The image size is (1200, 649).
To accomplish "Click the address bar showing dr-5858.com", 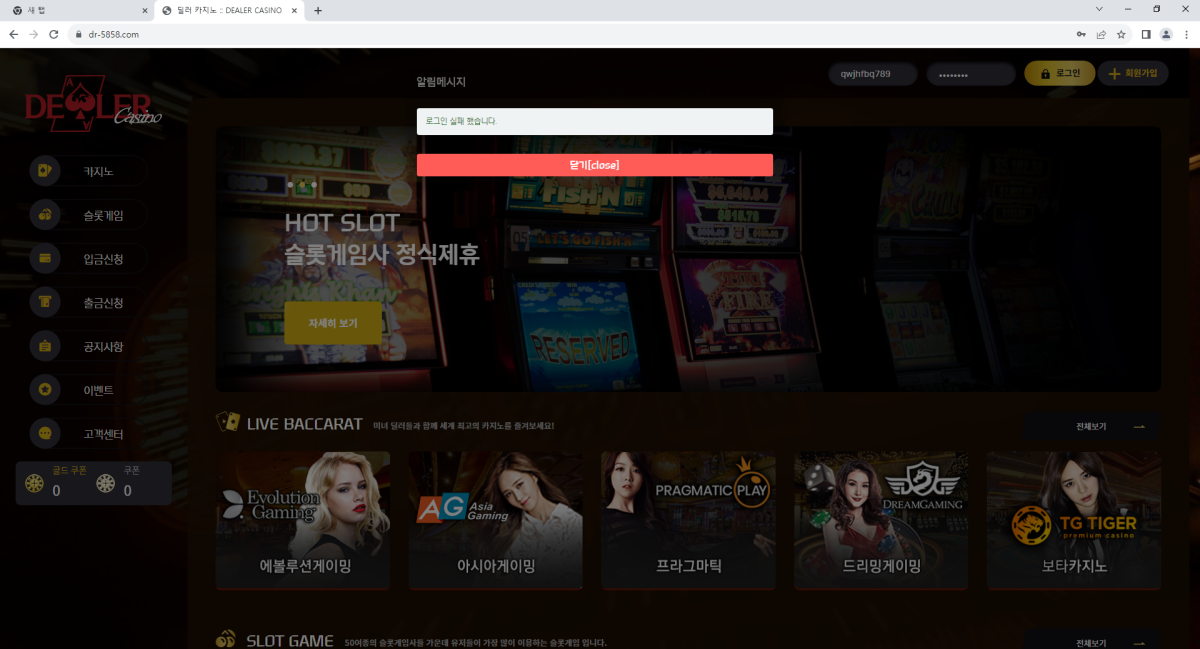I will (x=570, y=34).
